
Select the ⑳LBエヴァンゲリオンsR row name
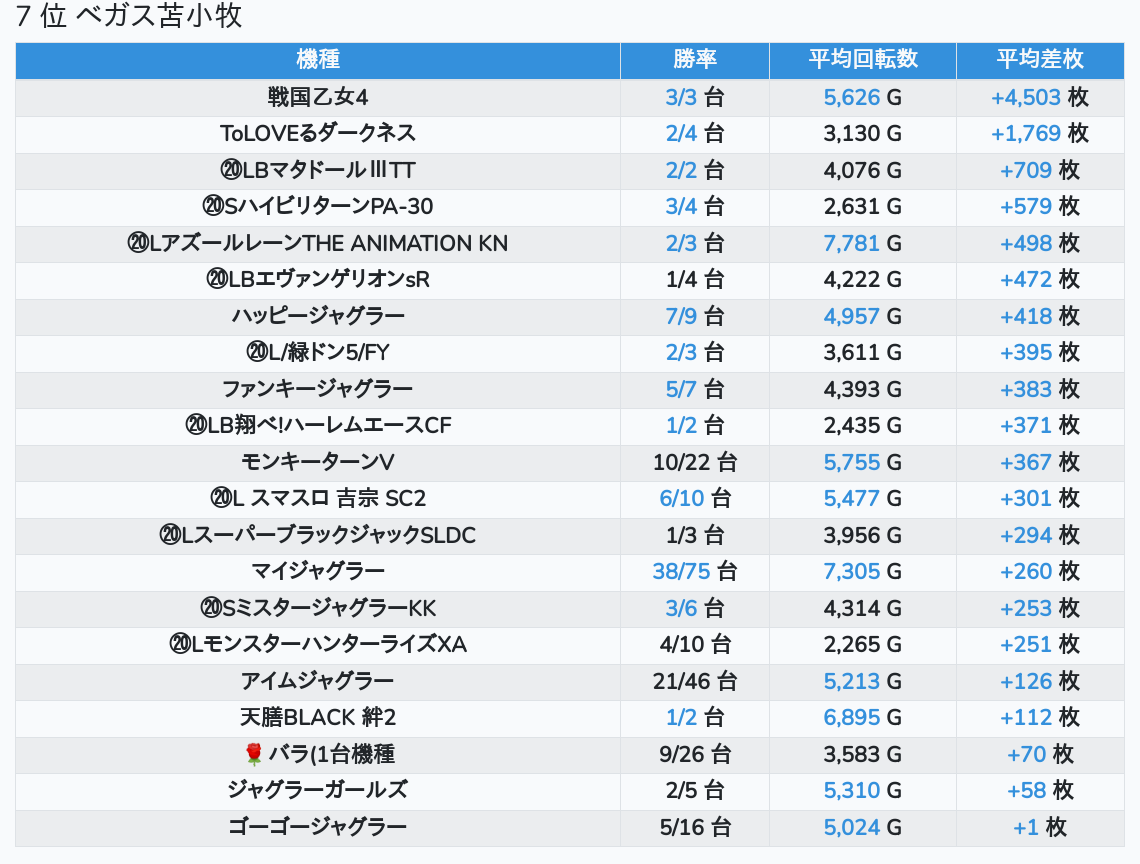click(318, 279)
